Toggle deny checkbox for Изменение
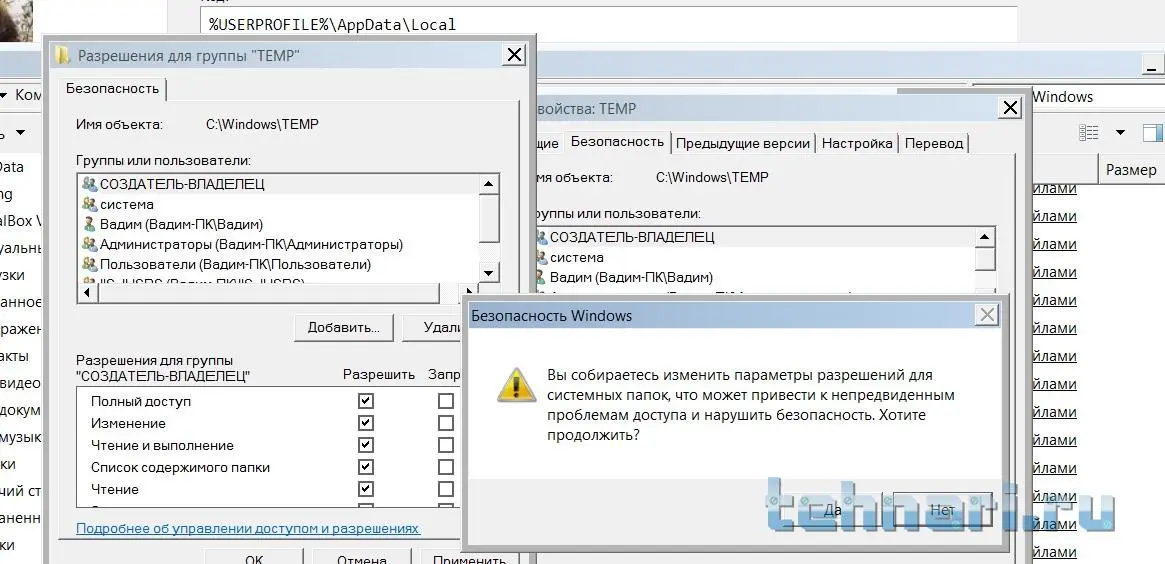 point(445,423)
